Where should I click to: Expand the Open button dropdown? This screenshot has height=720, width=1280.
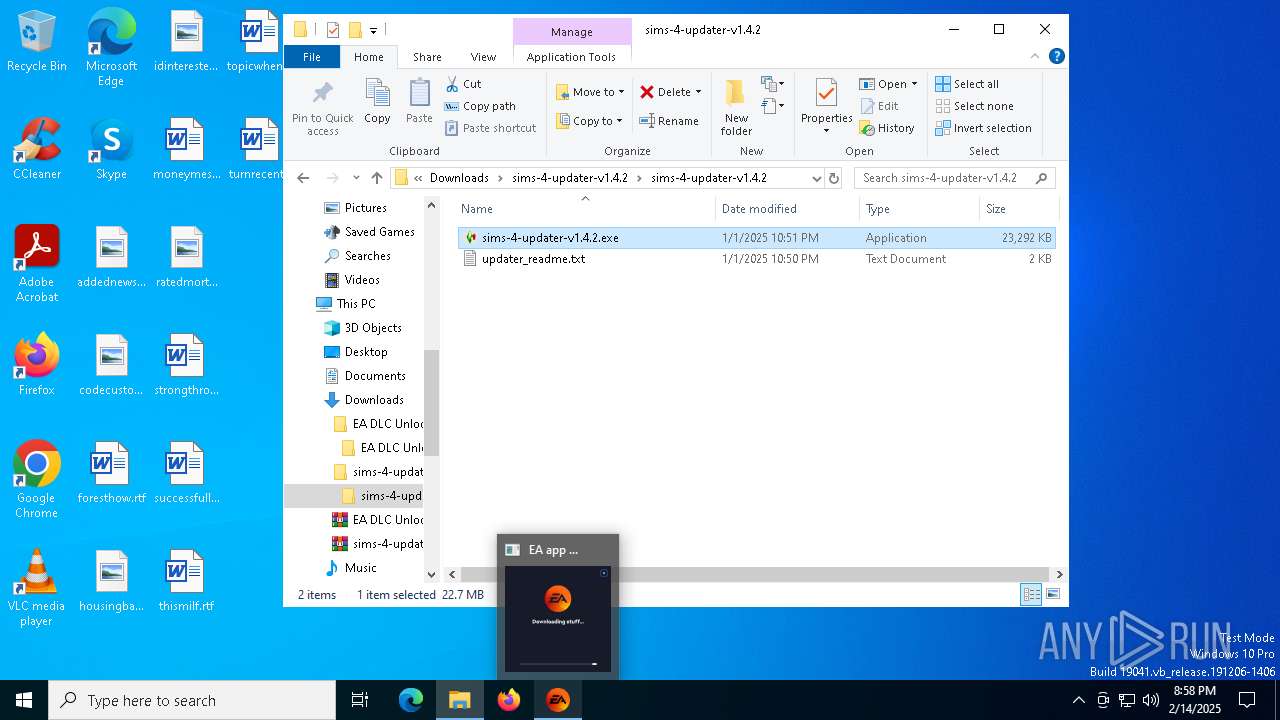[x=914, y=84]
